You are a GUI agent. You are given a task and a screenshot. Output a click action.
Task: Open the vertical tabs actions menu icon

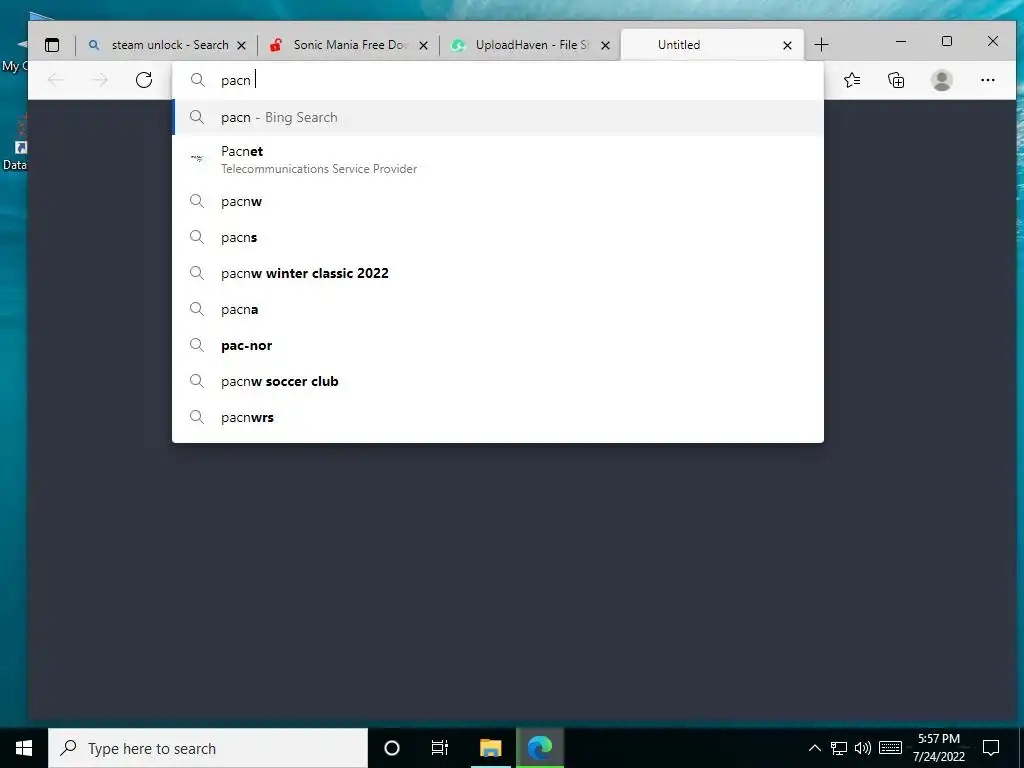(52, 45)
